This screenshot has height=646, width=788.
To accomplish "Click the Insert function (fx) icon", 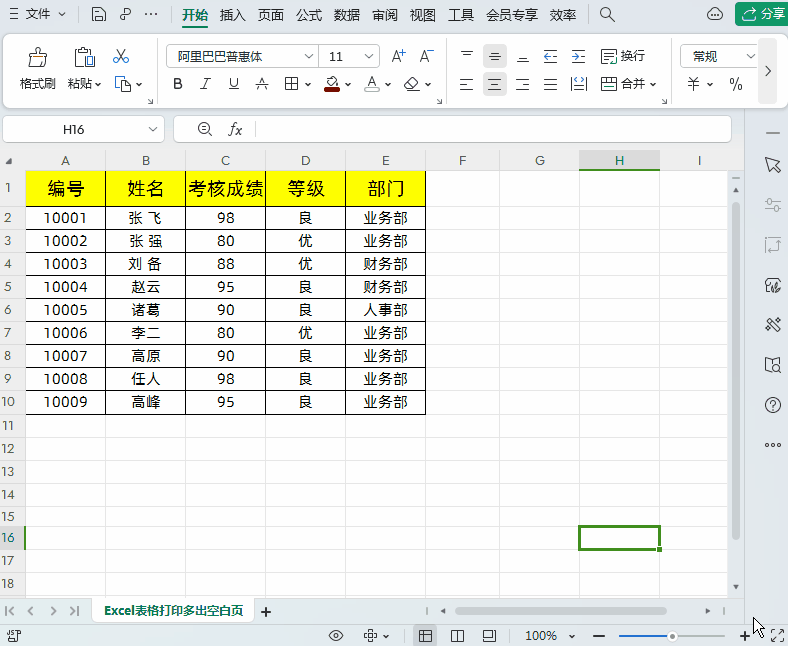I will click(x=235, y=130).
